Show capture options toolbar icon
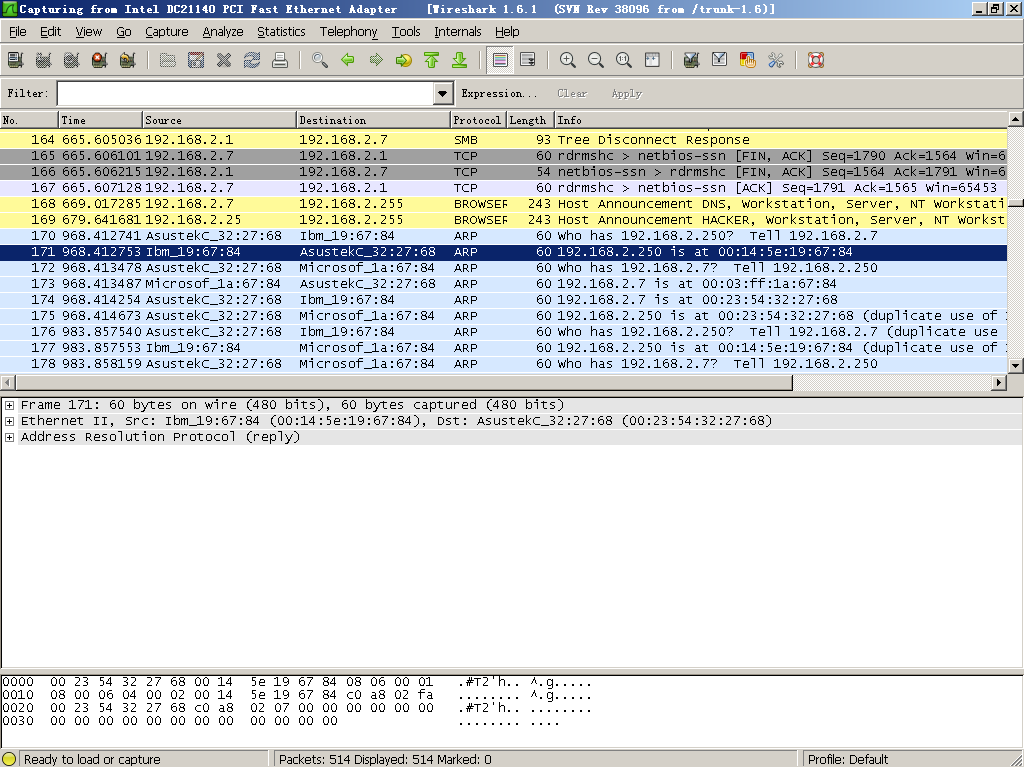The width and height of the screenshot is (1024, 768). [x=43, y=61]
